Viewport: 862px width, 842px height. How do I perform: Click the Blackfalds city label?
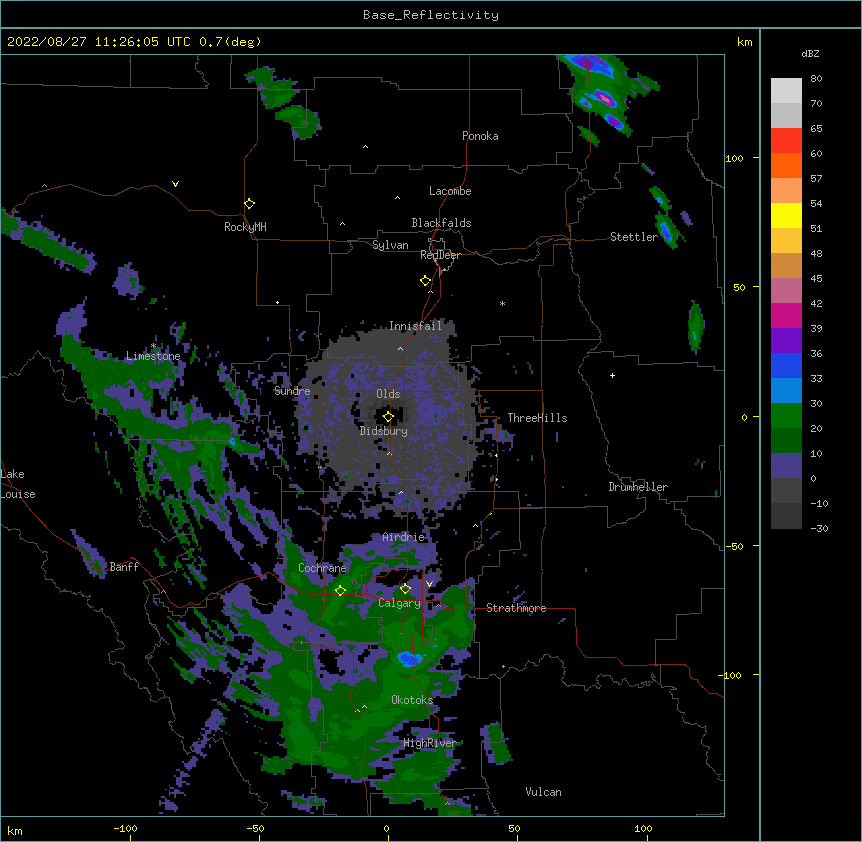(x=441, y=223)
